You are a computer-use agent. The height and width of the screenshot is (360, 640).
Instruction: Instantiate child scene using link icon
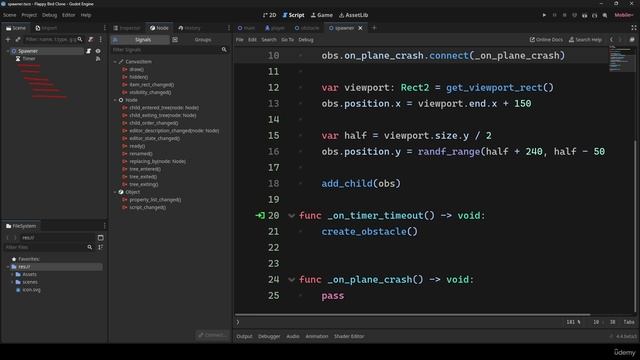click(18, 40)
